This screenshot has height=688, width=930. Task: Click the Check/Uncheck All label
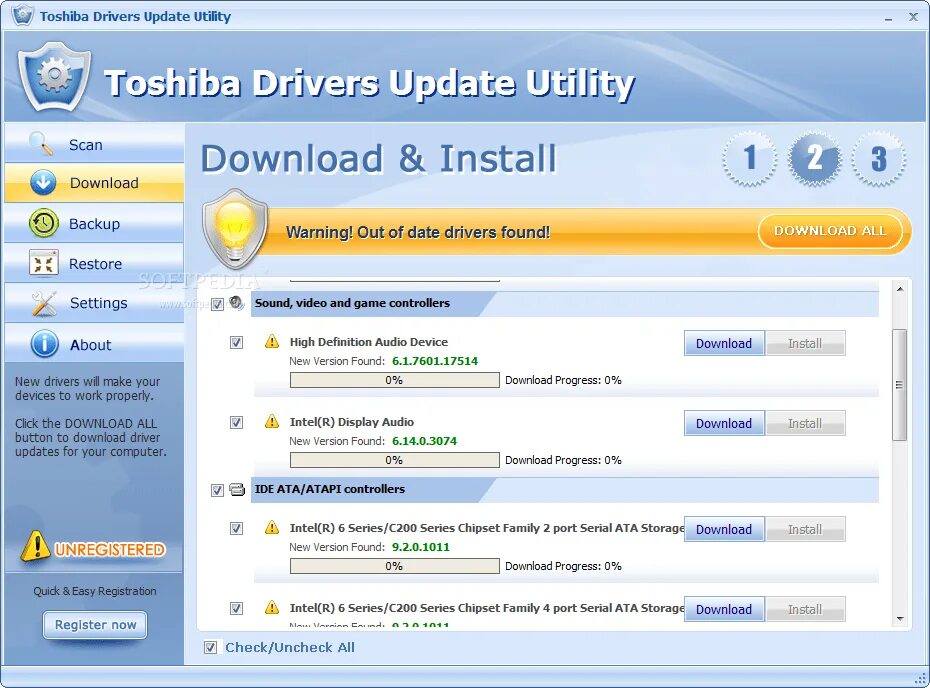(290, 647)
